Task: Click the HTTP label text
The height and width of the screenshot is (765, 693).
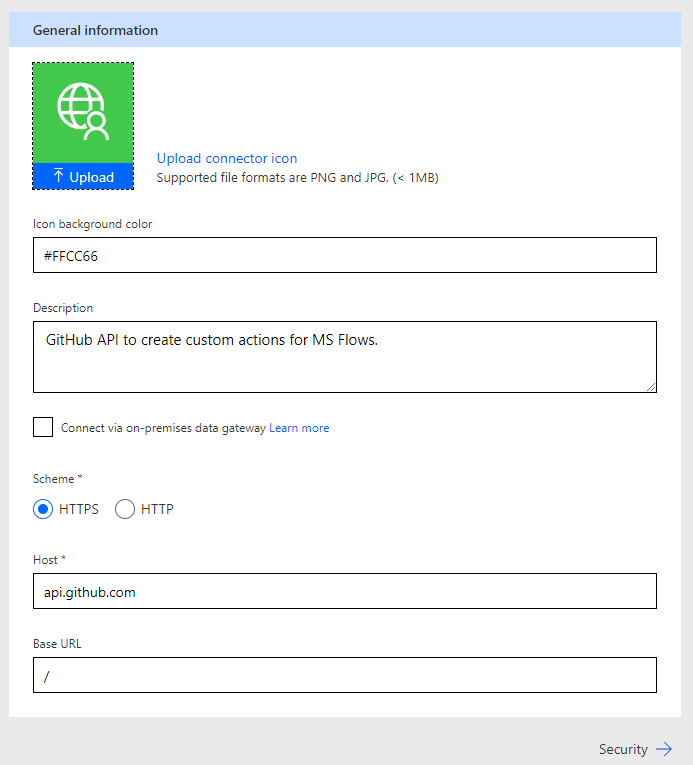Action: (x=157, y=509)
